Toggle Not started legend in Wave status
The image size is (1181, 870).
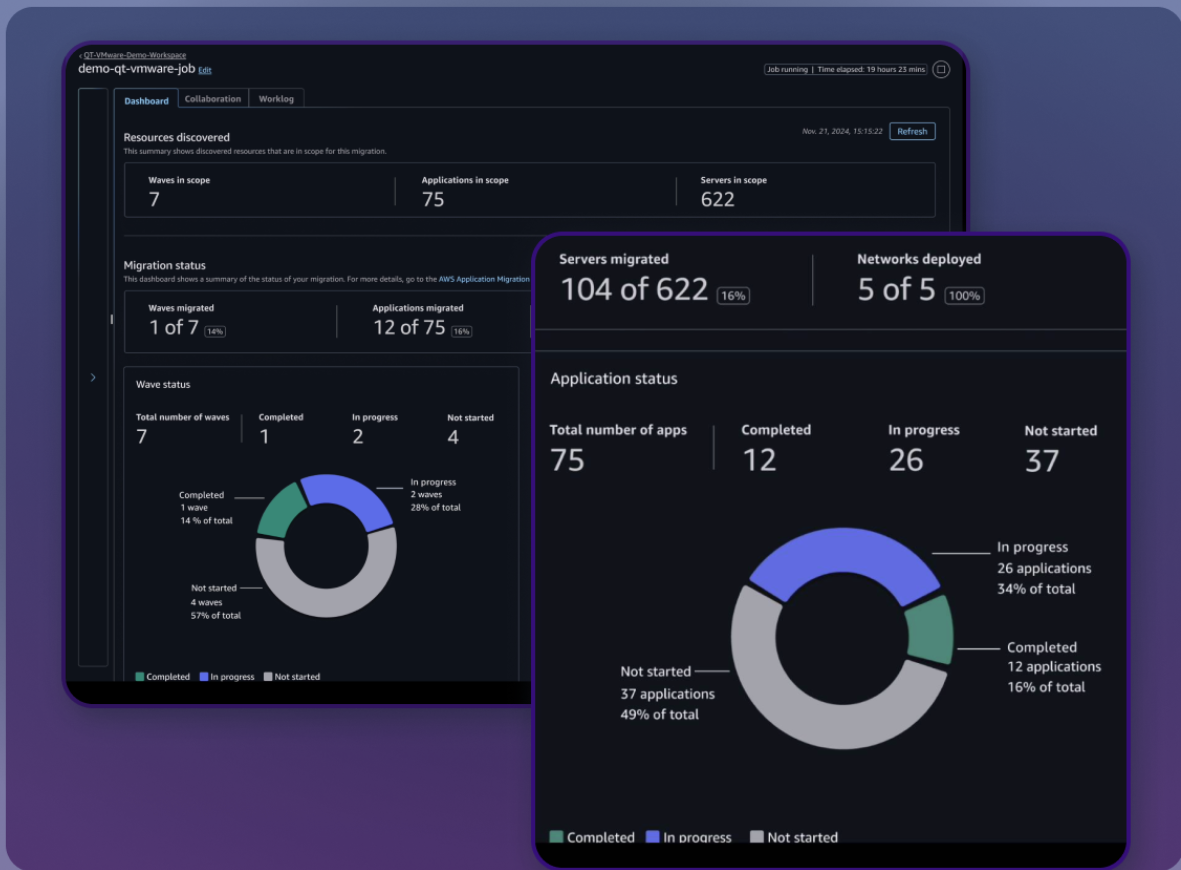pyautogui.click(x=268, y=677)
